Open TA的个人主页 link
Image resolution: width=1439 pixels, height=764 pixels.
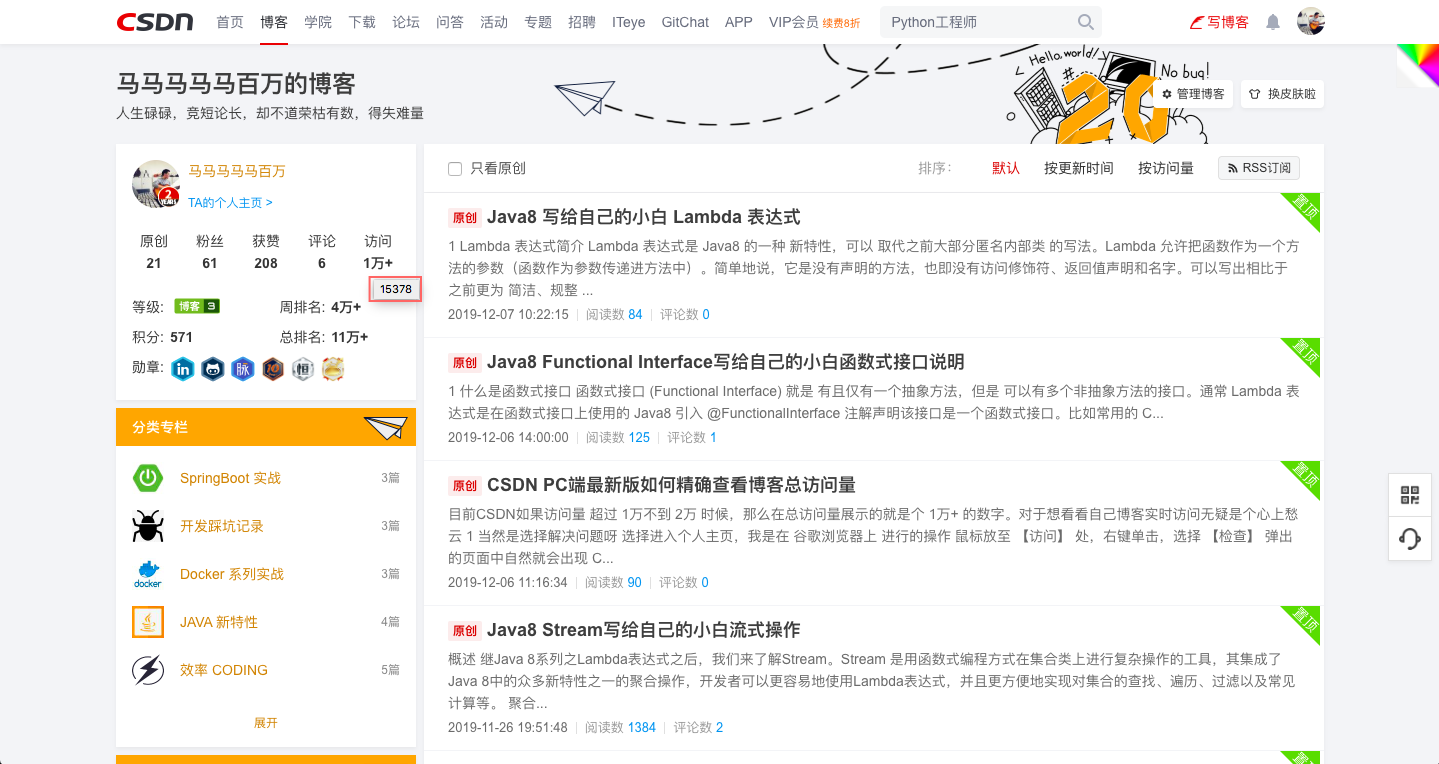coord(231,202)
